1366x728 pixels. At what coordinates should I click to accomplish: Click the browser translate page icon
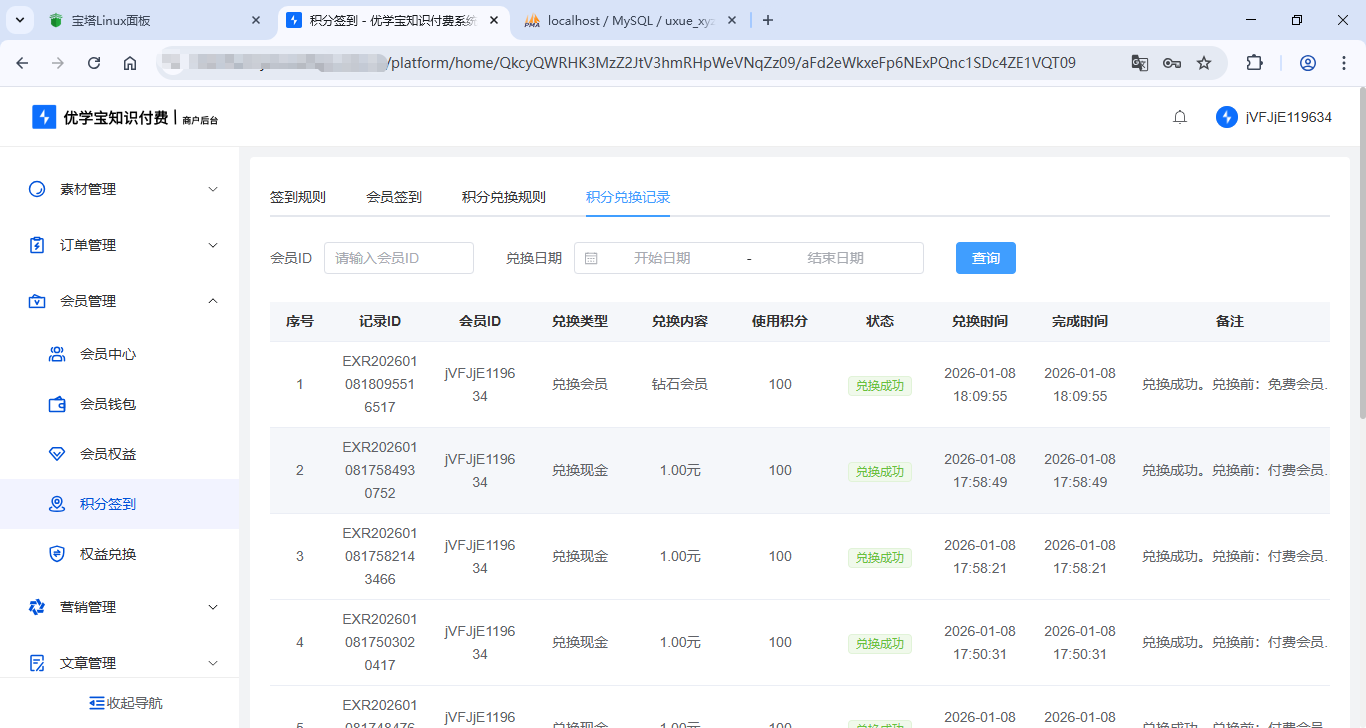pyautogui.click(x=1140, y=63)
